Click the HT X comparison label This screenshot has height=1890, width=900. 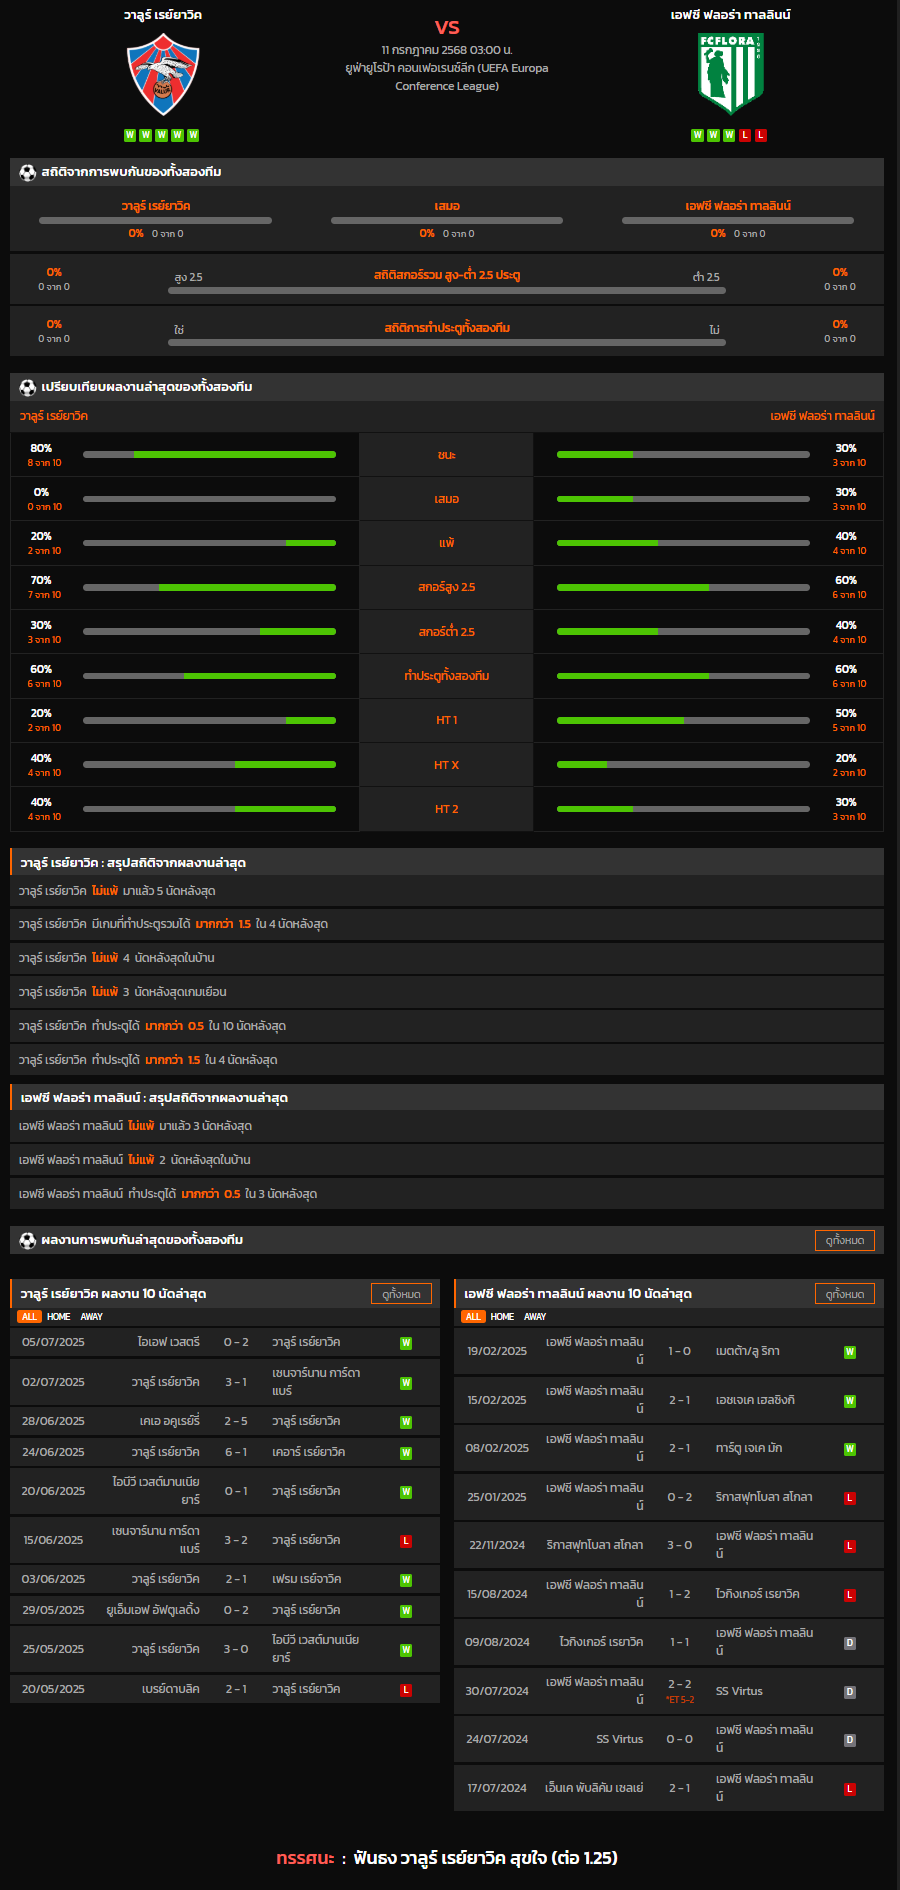[x=447, y=765]
